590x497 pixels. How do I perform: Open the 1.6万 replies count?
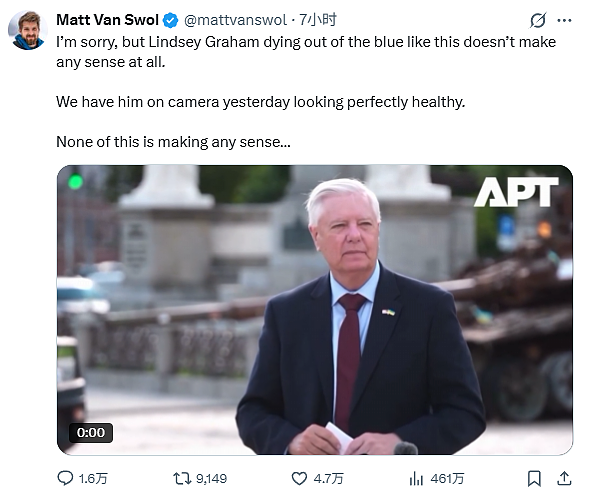93,479
